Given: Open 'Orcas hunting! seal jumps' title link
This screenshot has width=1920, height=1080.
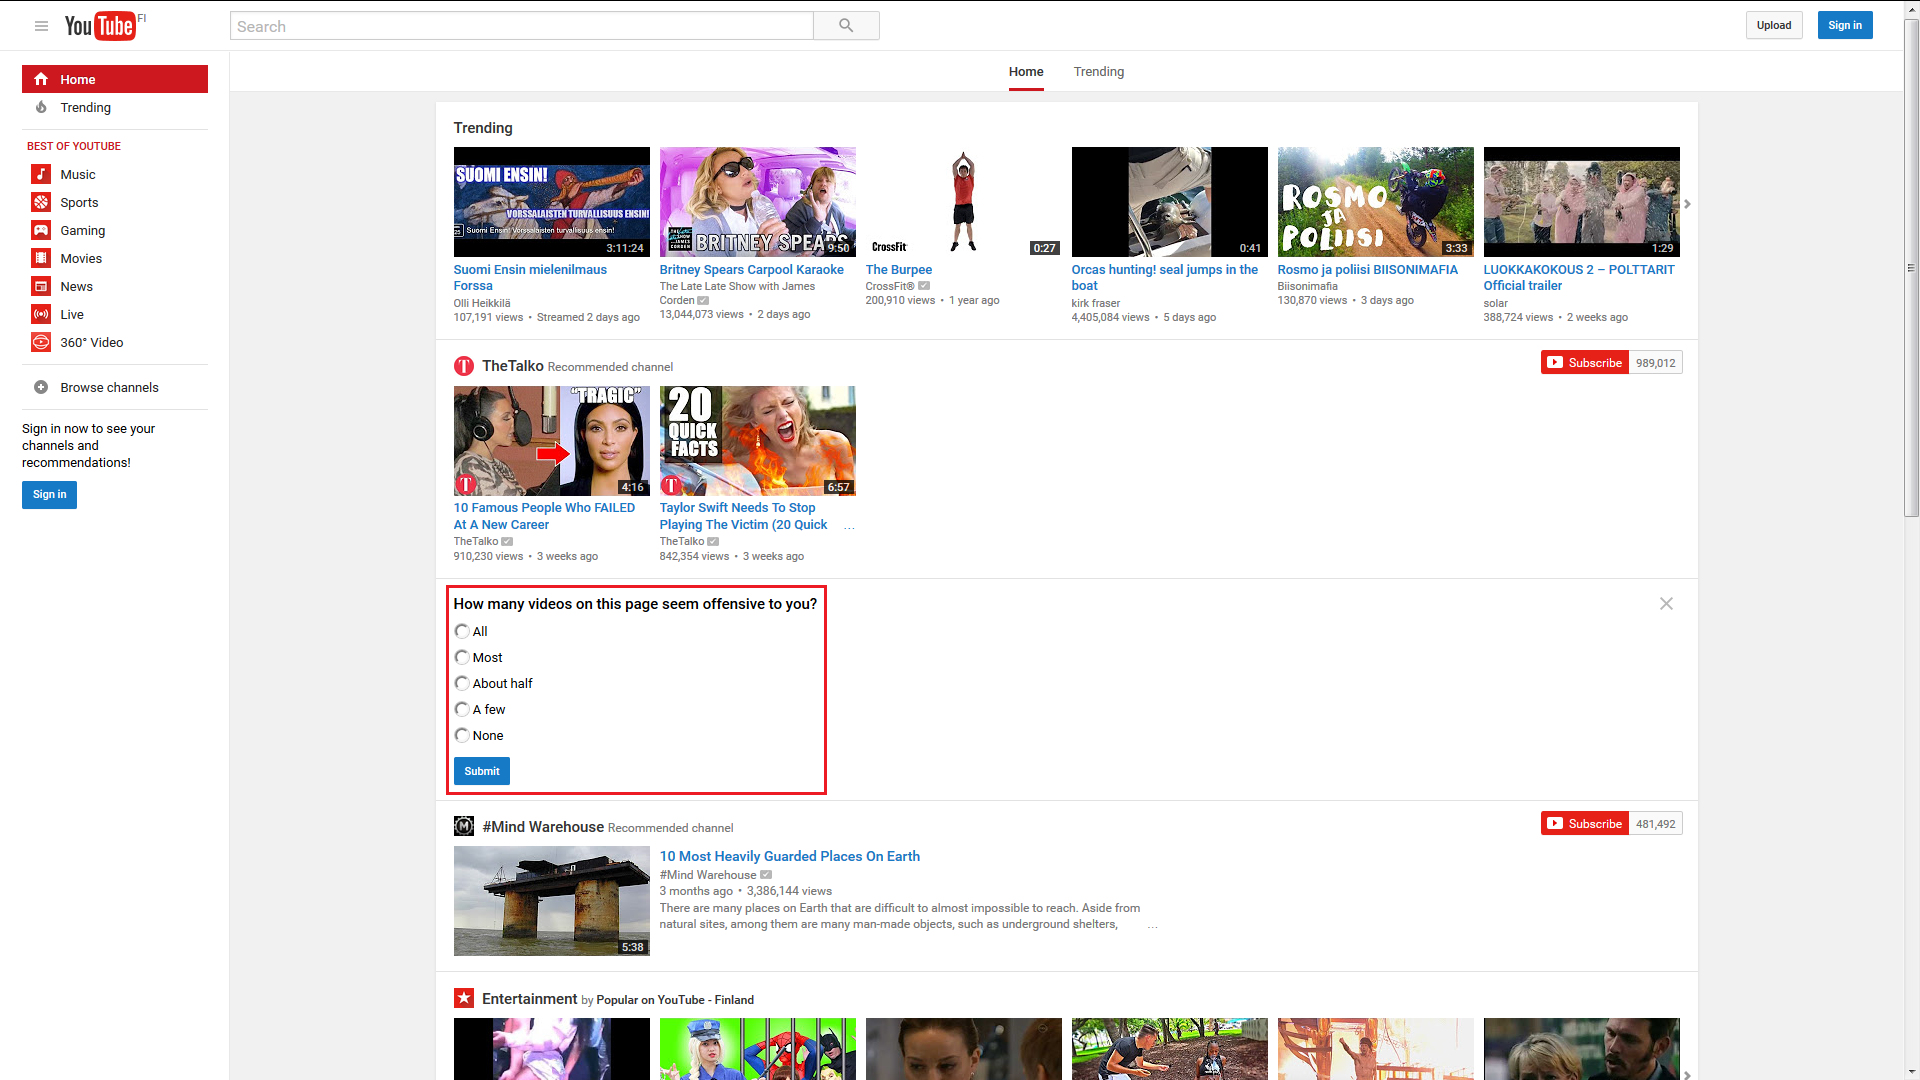Looking at the screenshot, I should (x=1164, y=278).
